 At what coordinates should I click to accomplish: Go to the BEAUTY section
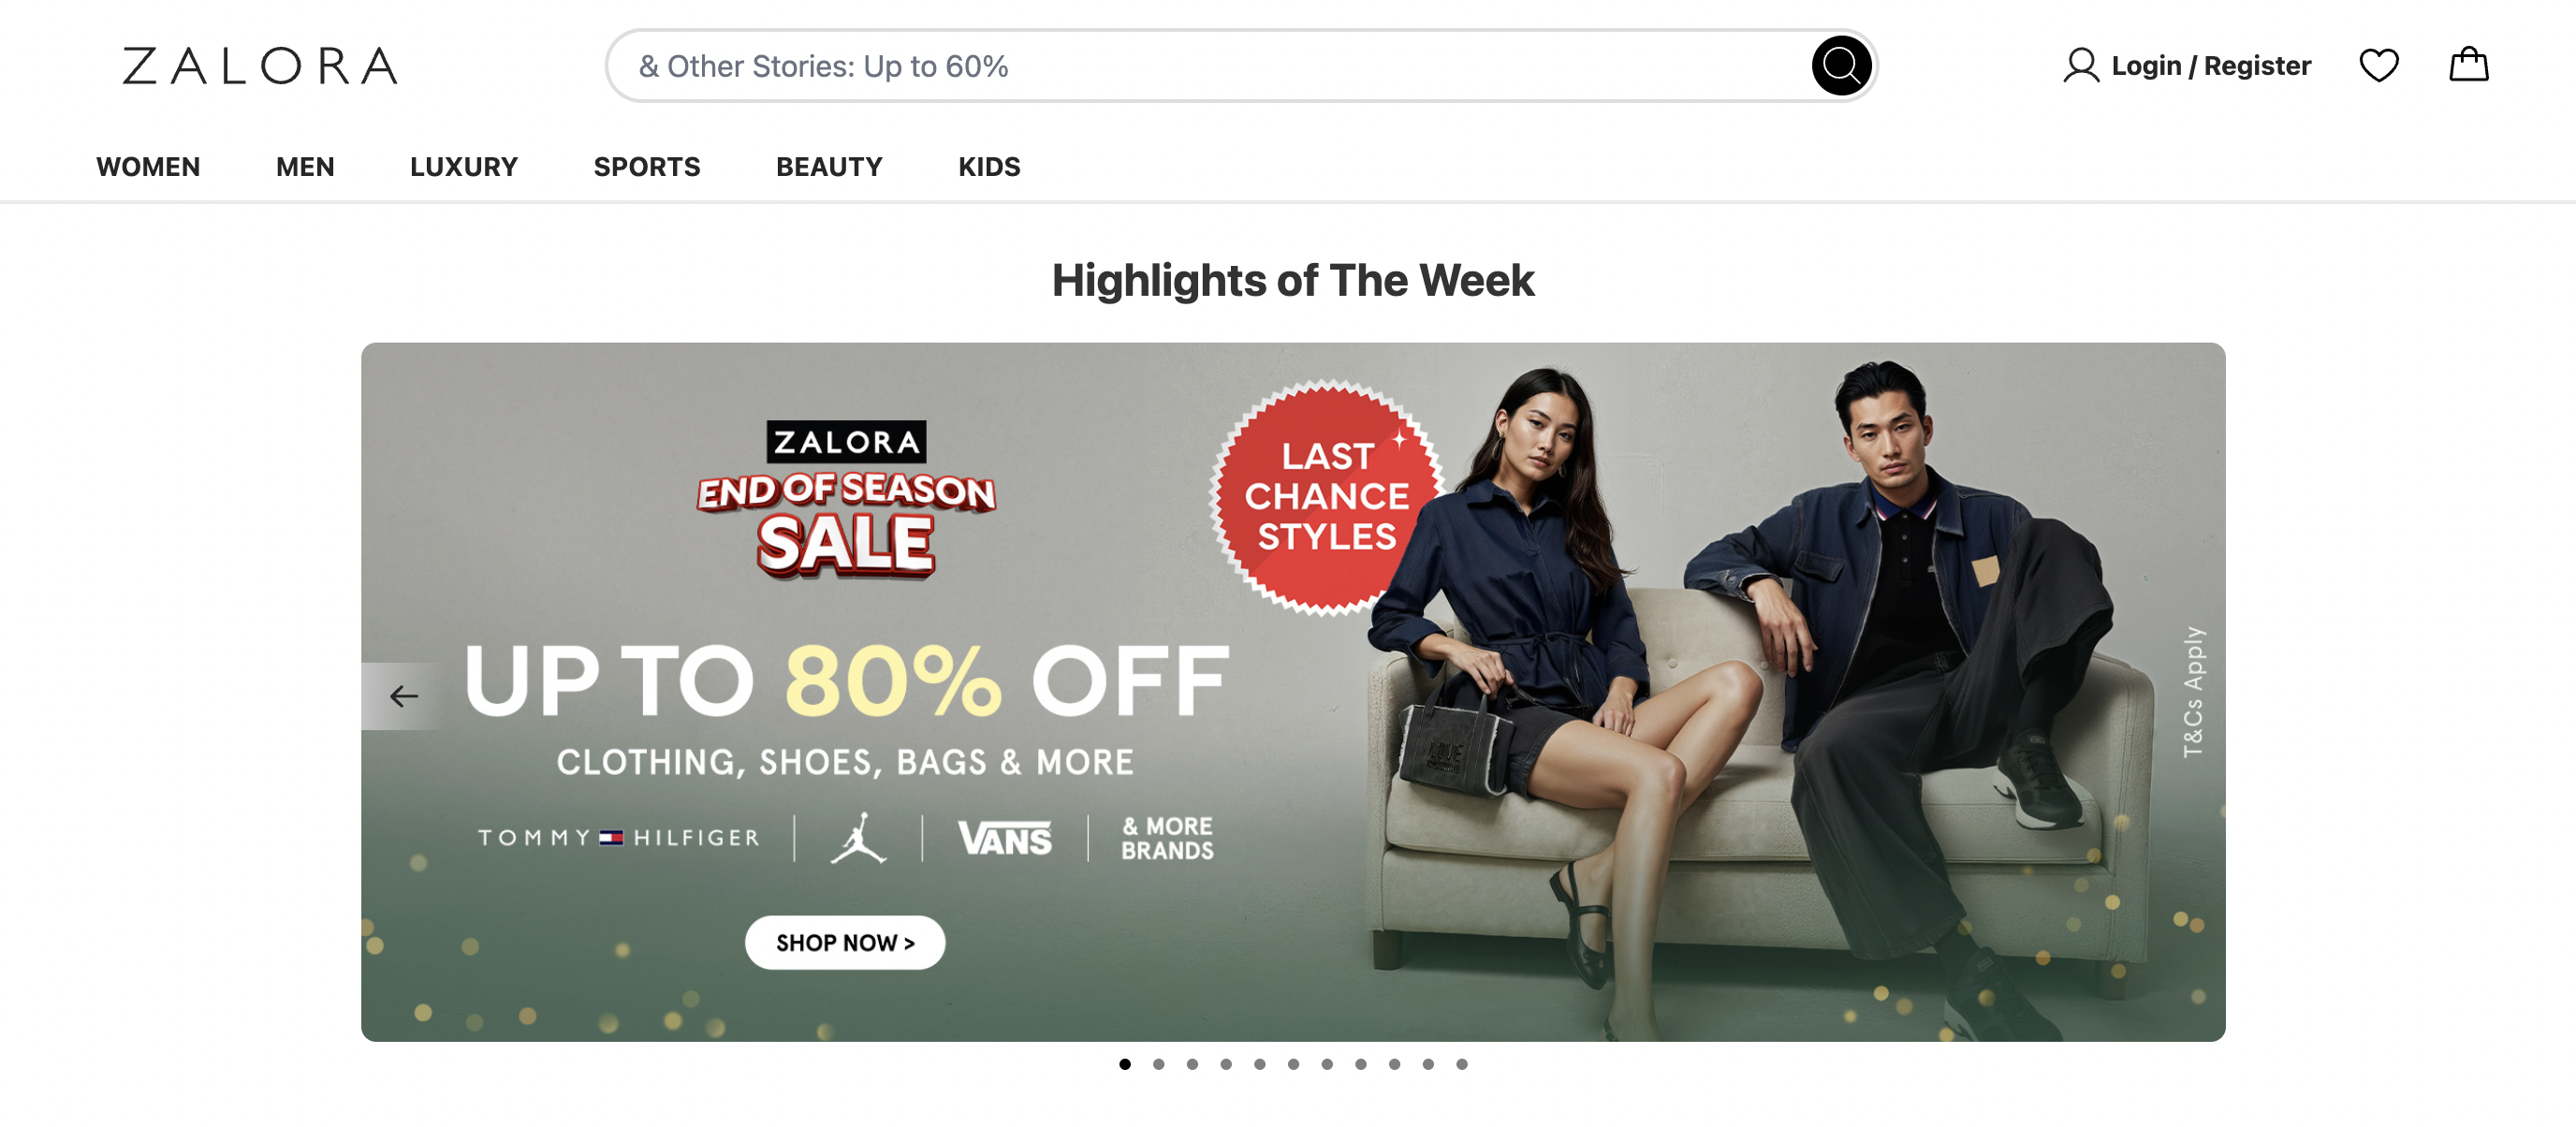829,167
